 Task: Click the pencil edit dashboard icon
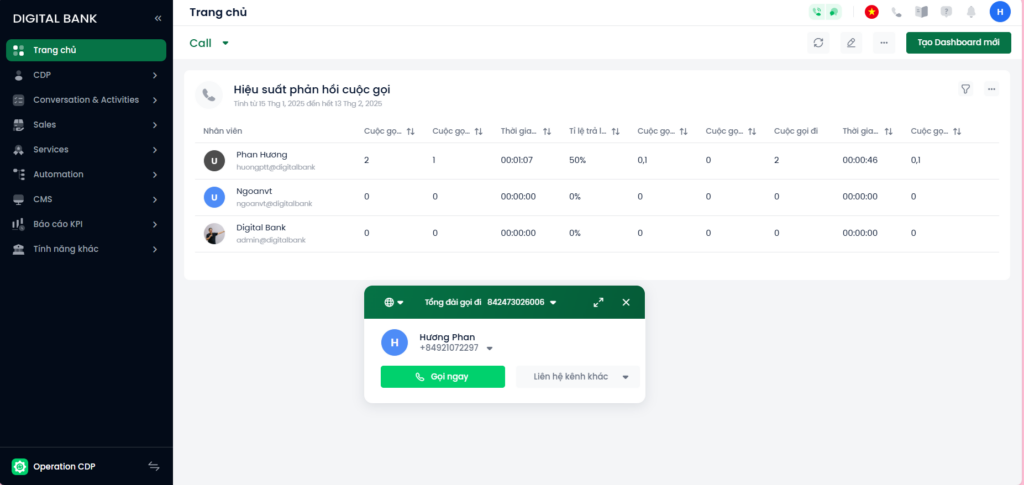851,43
